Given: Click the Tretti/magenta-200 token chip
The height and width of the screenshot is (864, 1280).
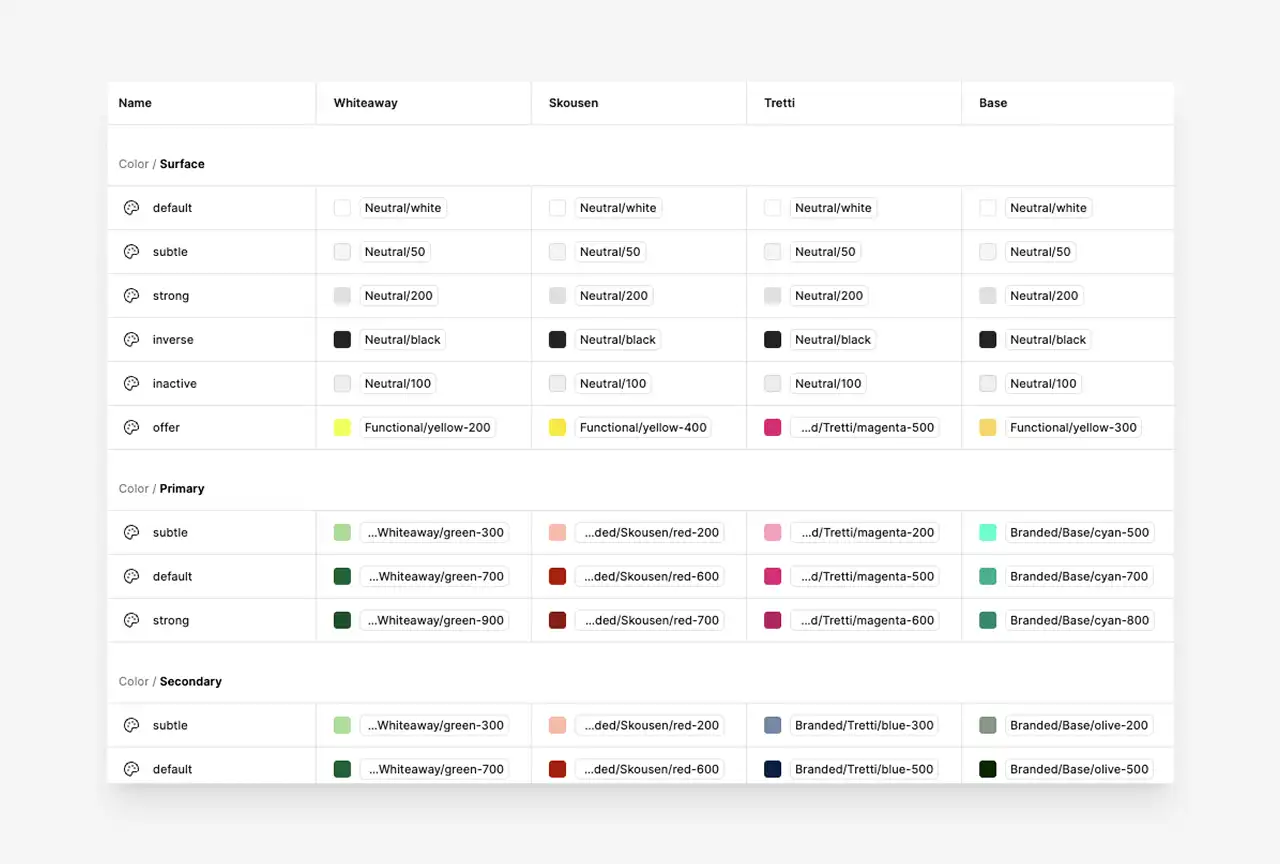Looking at the screenshot, I should coord(865,533).
